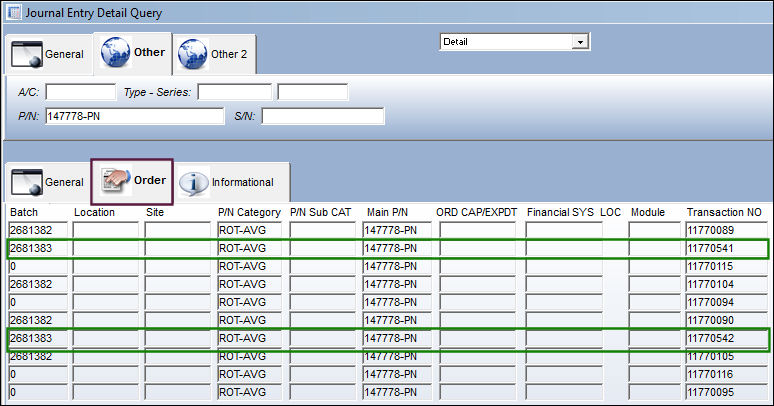Click the lower General tab window icon
Viewport: 774px width, 406px height.
(x=27, y=182)
